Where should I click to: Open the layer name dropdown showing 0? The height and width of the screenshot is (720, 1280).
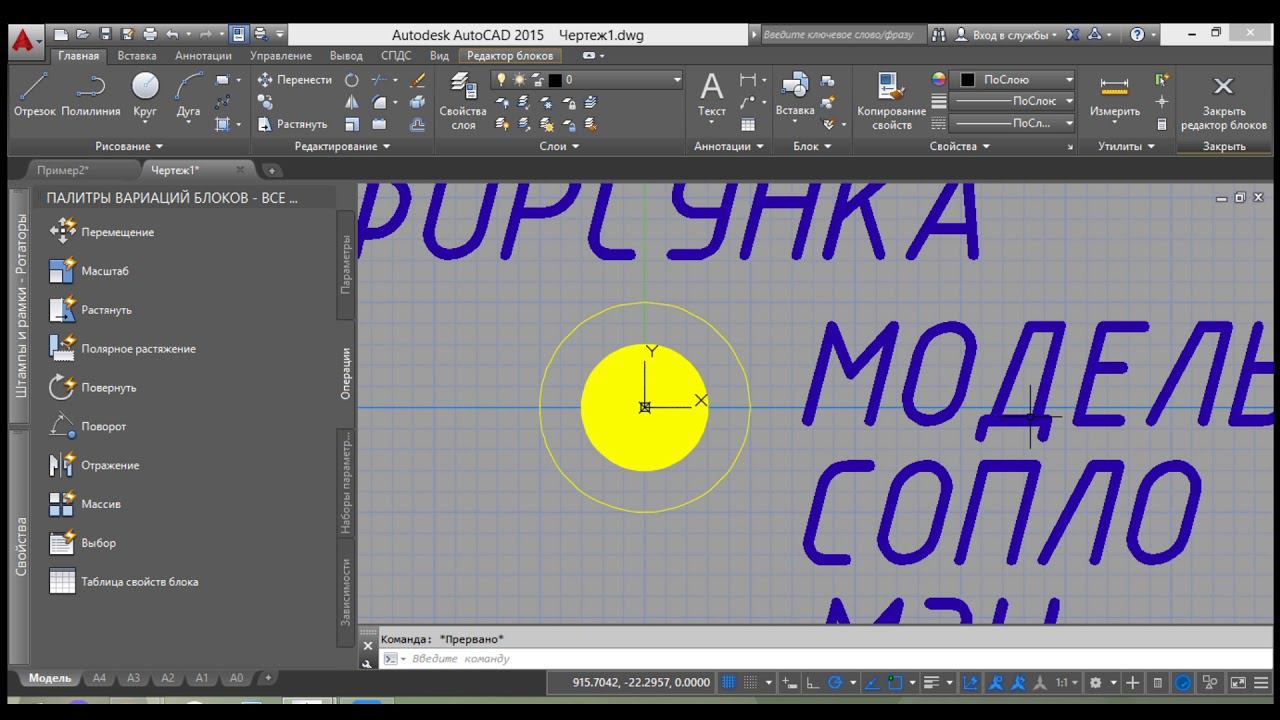[x=587, y=79]
